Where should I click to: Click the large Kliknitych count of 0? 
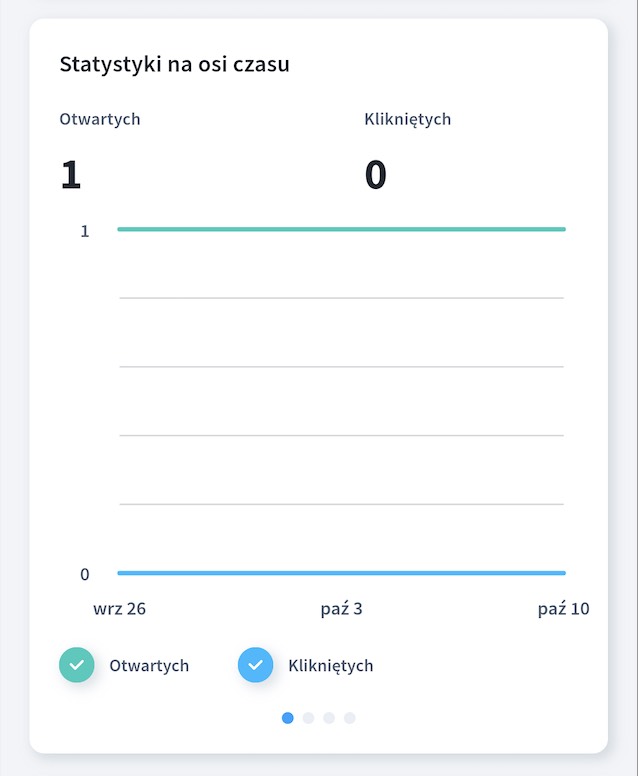pos(376,174)
